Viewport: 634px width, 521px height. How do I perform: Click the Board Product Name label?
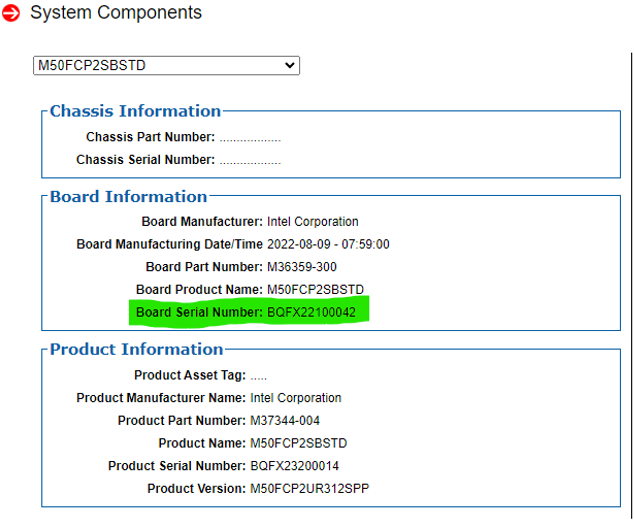pyautogui.click(x=199, y=290)
